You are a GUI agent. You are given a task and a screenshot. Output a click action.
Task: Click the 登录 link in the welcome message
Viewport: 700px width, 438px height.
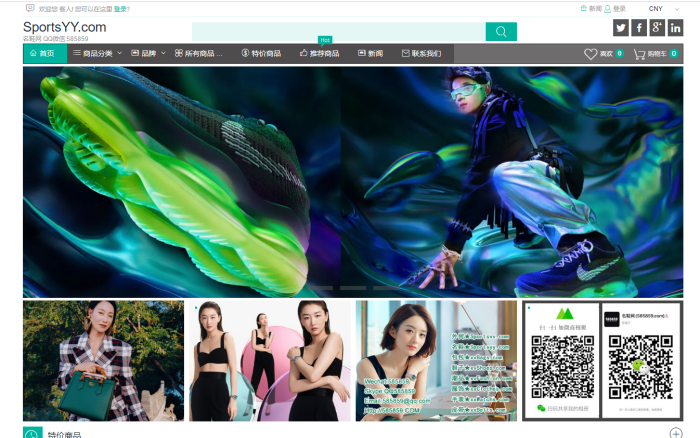pos(120,8)
